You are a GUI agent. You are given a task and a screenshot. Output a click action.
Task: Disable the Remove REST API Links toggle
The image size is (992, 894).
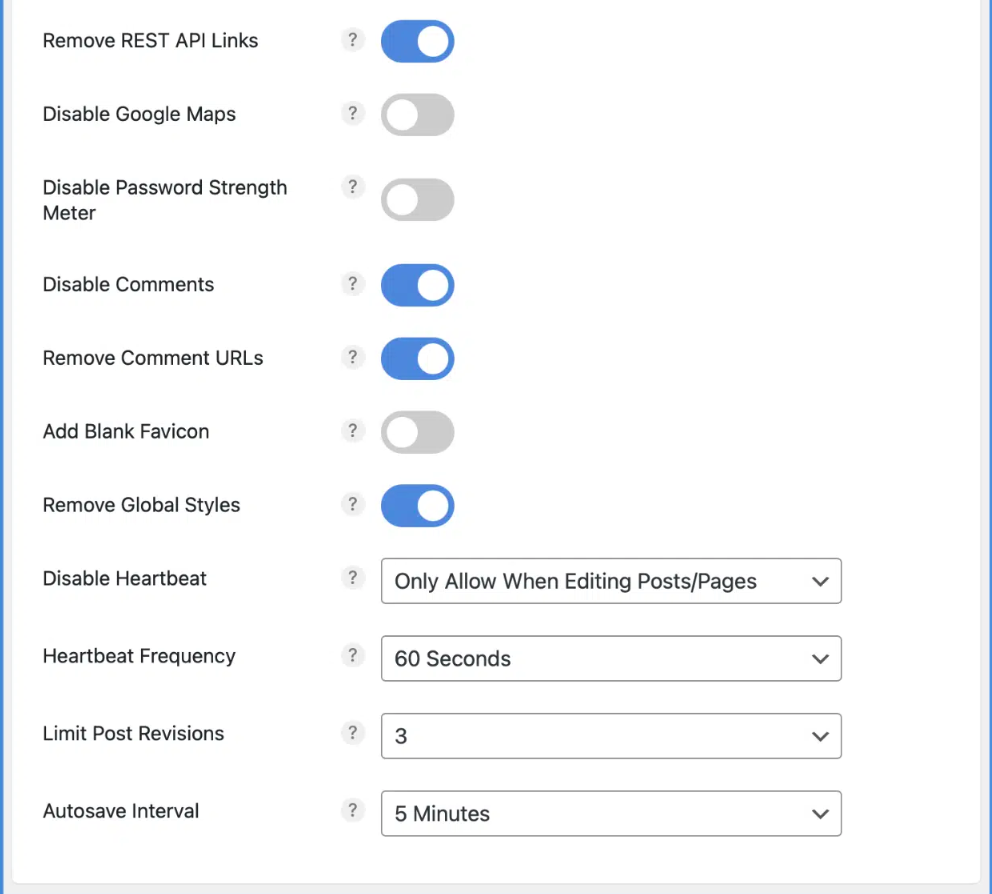[x=417, y=41]
